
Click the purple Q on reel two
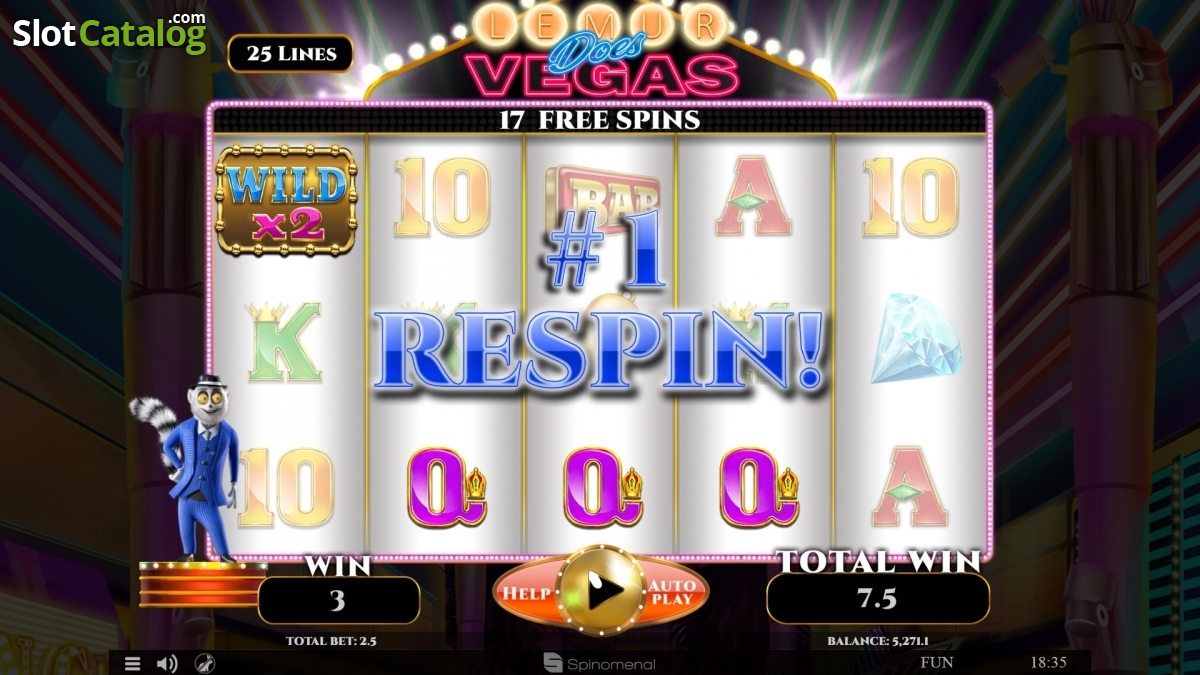coord(447,487)
